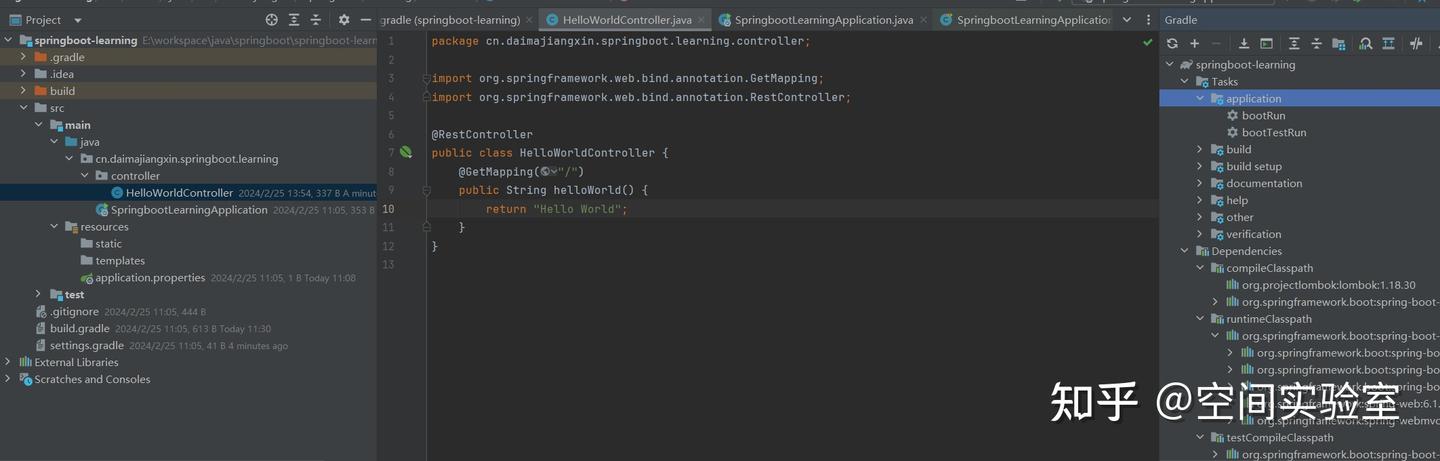Open the editor tabs overflow dropdown
The image size is (1440, 461).
[x=1127, y=20]
